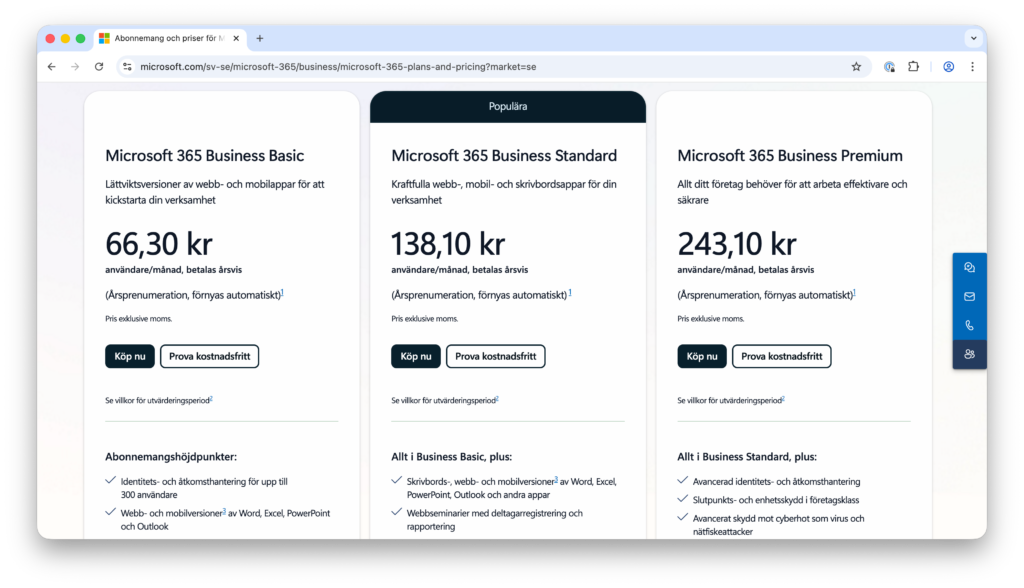Open the chat icon in the floating contact sidebar

click(969, 268)
